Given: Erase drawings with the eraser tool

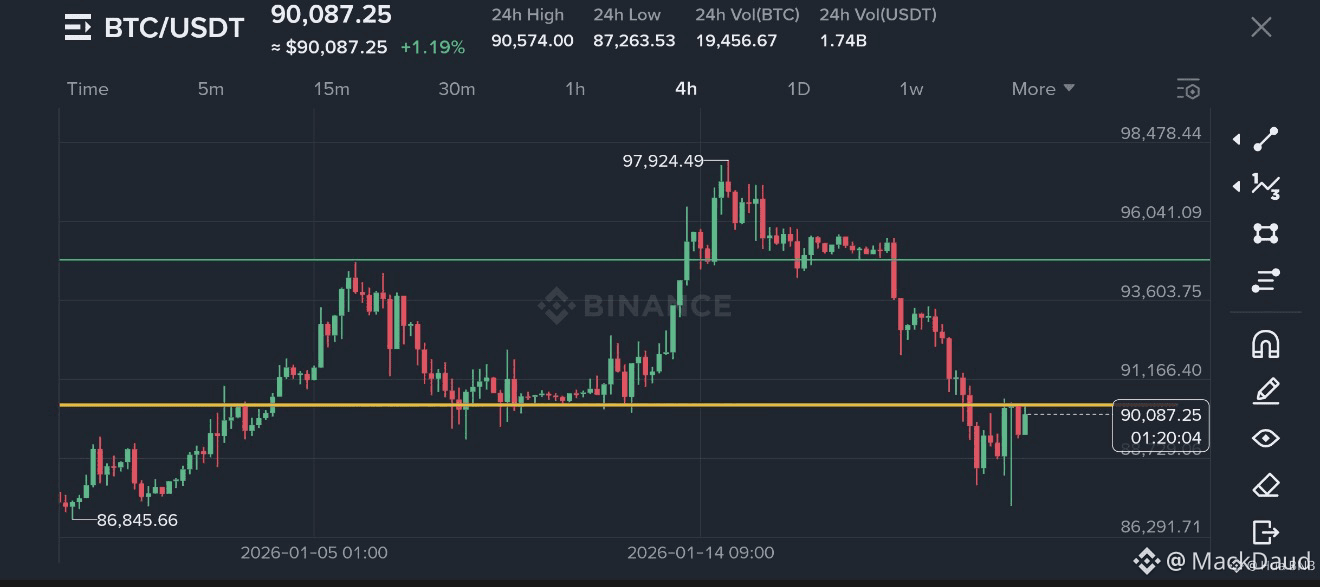Looking at the screenshot, I should click(1266, 486).
